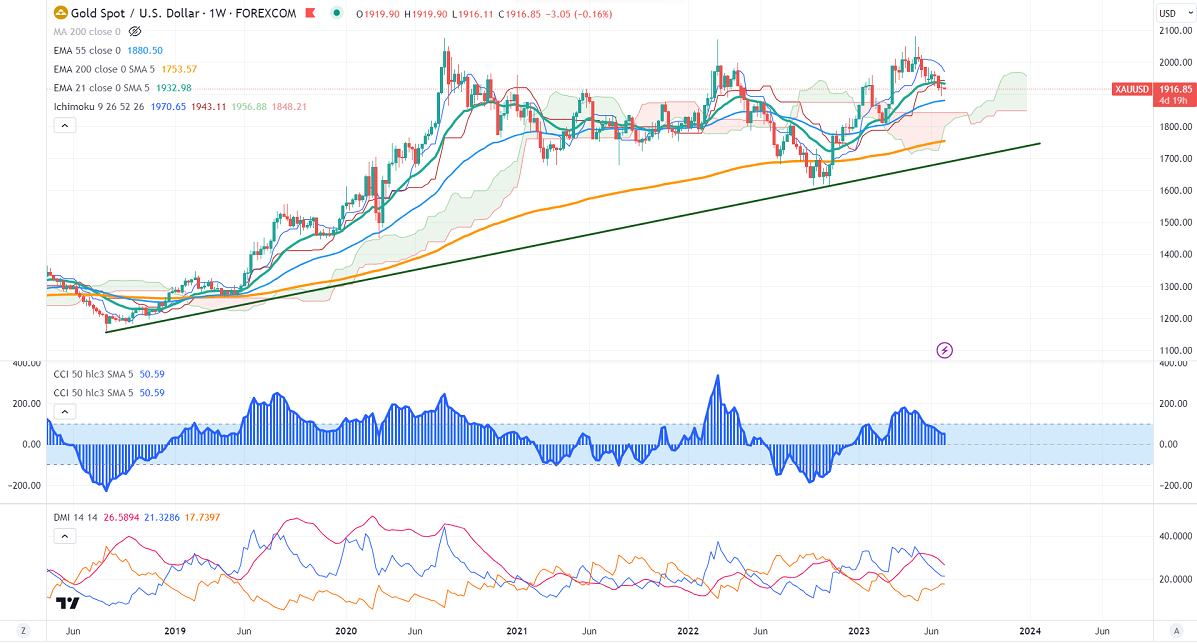This screenshot has width=1197, height=644.
Task: Click the 2022 label on the time axis
Action: coord(688,631)
